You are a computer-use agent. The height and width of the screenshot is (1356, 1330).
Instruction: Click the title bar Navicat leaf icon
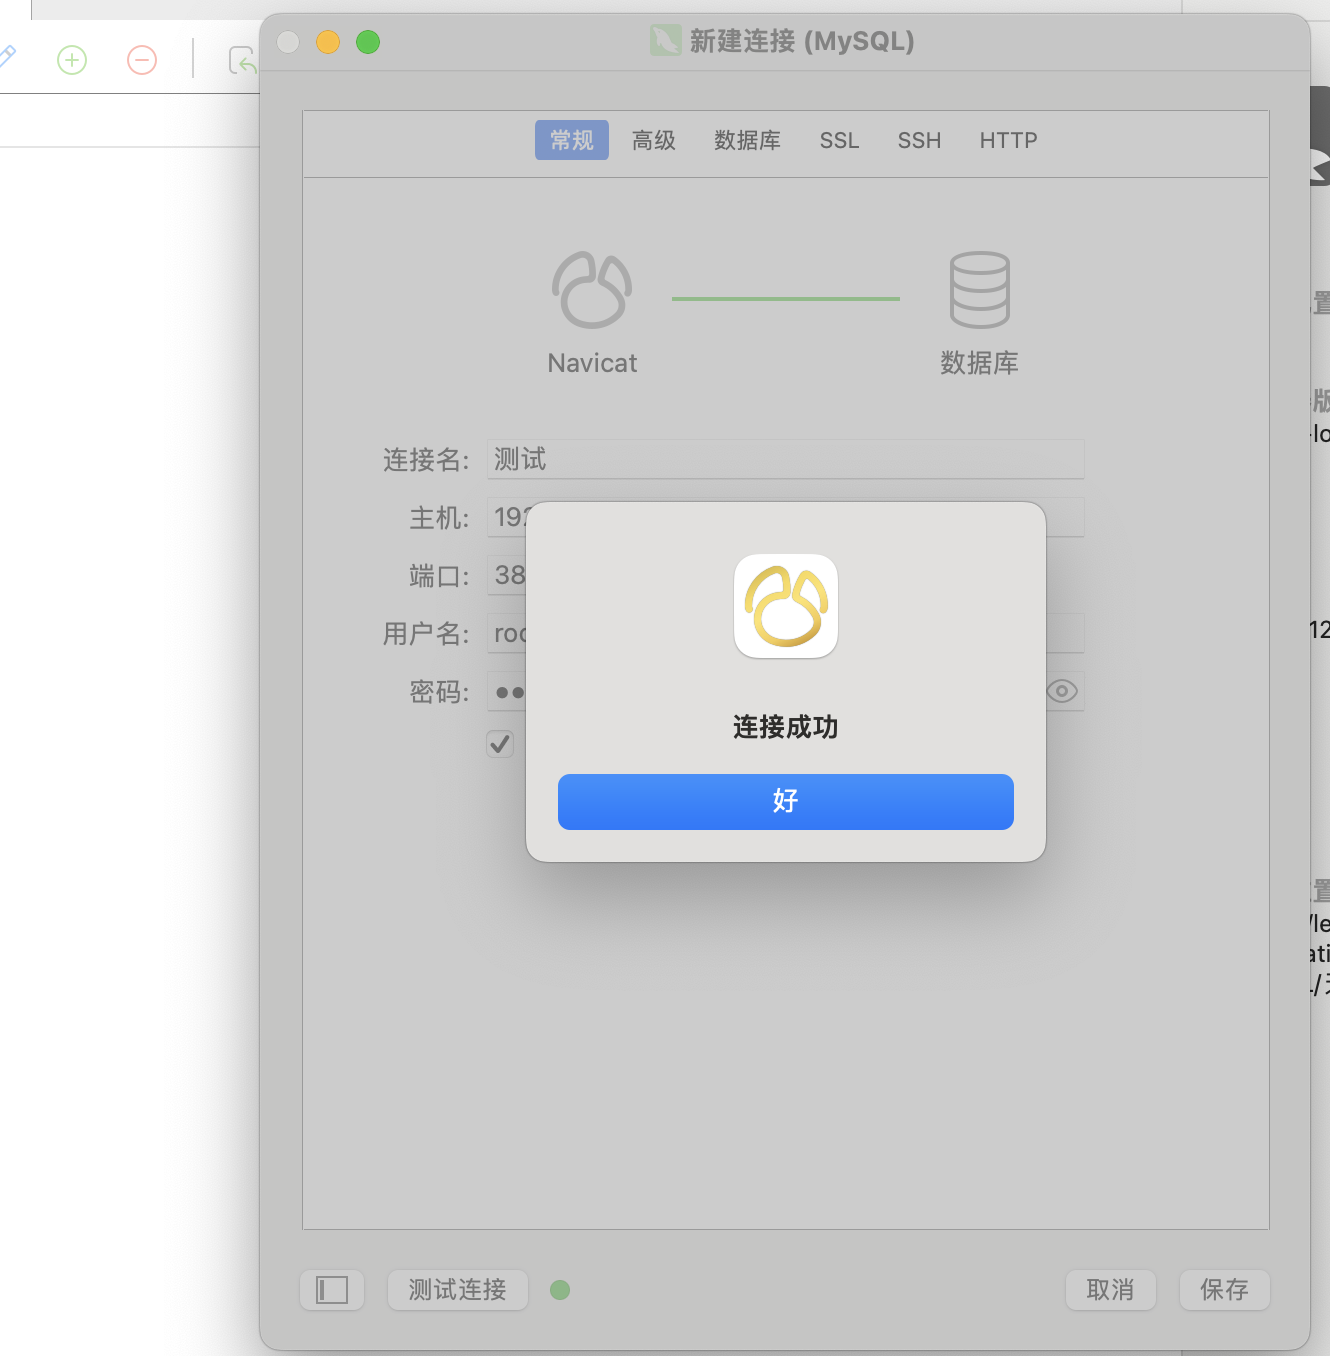coord(665,41)
